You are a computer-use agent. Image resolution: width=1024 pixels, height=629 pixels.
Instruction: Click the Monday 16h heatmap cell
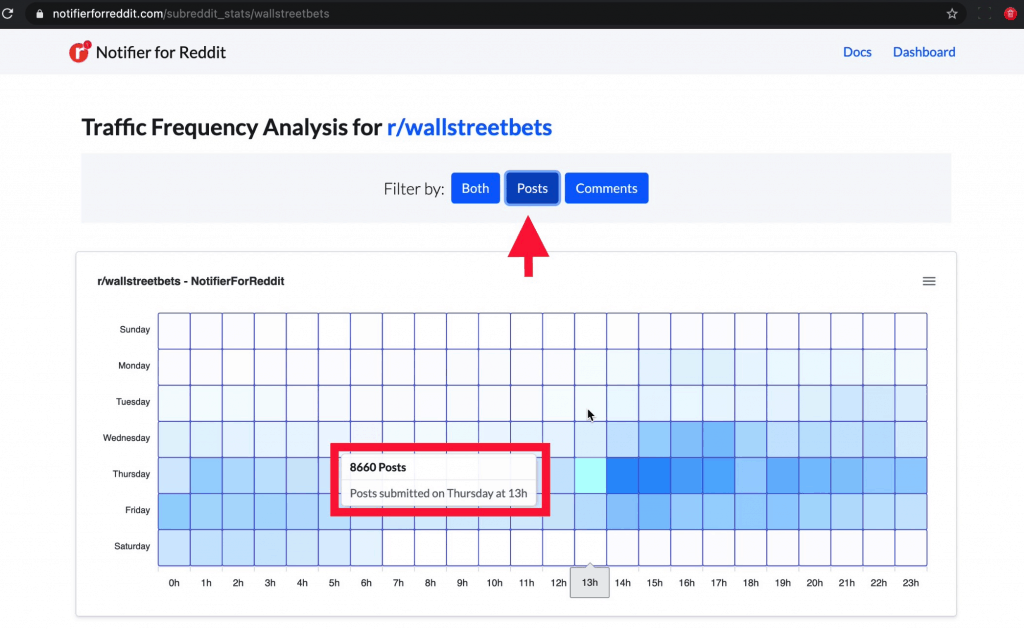pos(686,366)
